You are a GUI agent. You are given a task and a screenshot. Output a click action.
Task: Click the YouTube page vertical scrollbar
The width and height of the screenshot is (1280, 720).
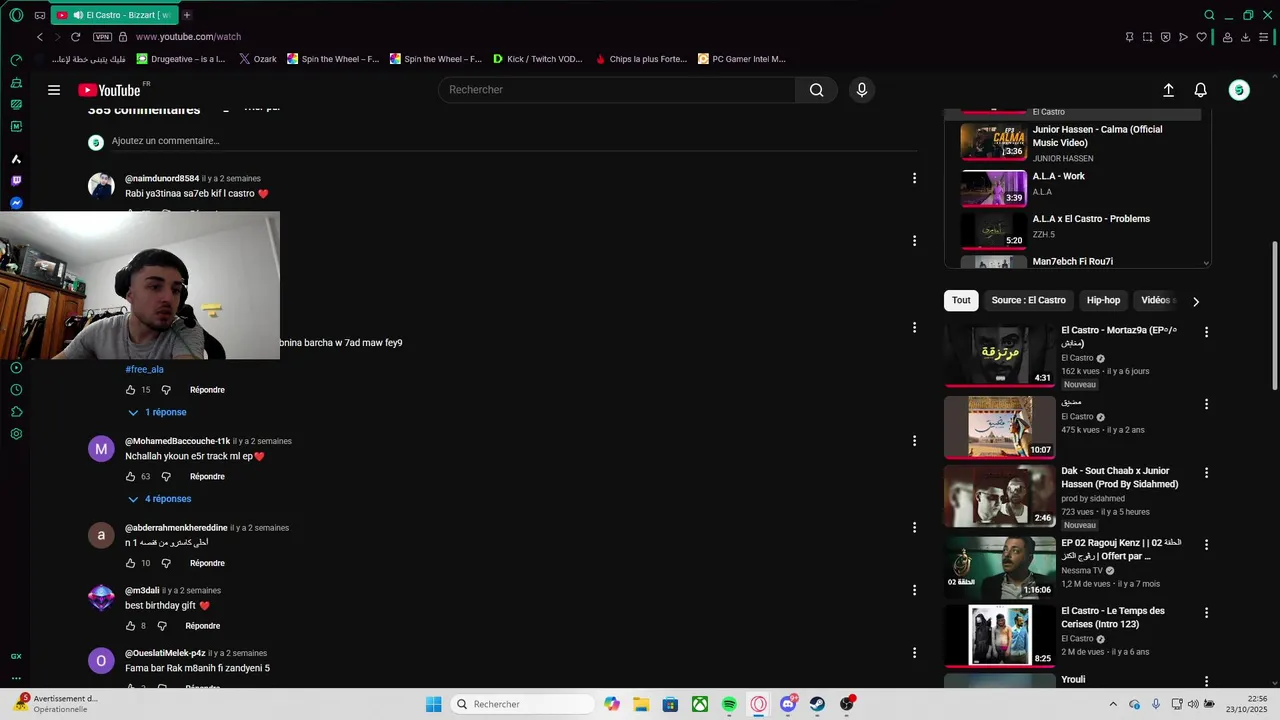click(x=1274, y=315)
